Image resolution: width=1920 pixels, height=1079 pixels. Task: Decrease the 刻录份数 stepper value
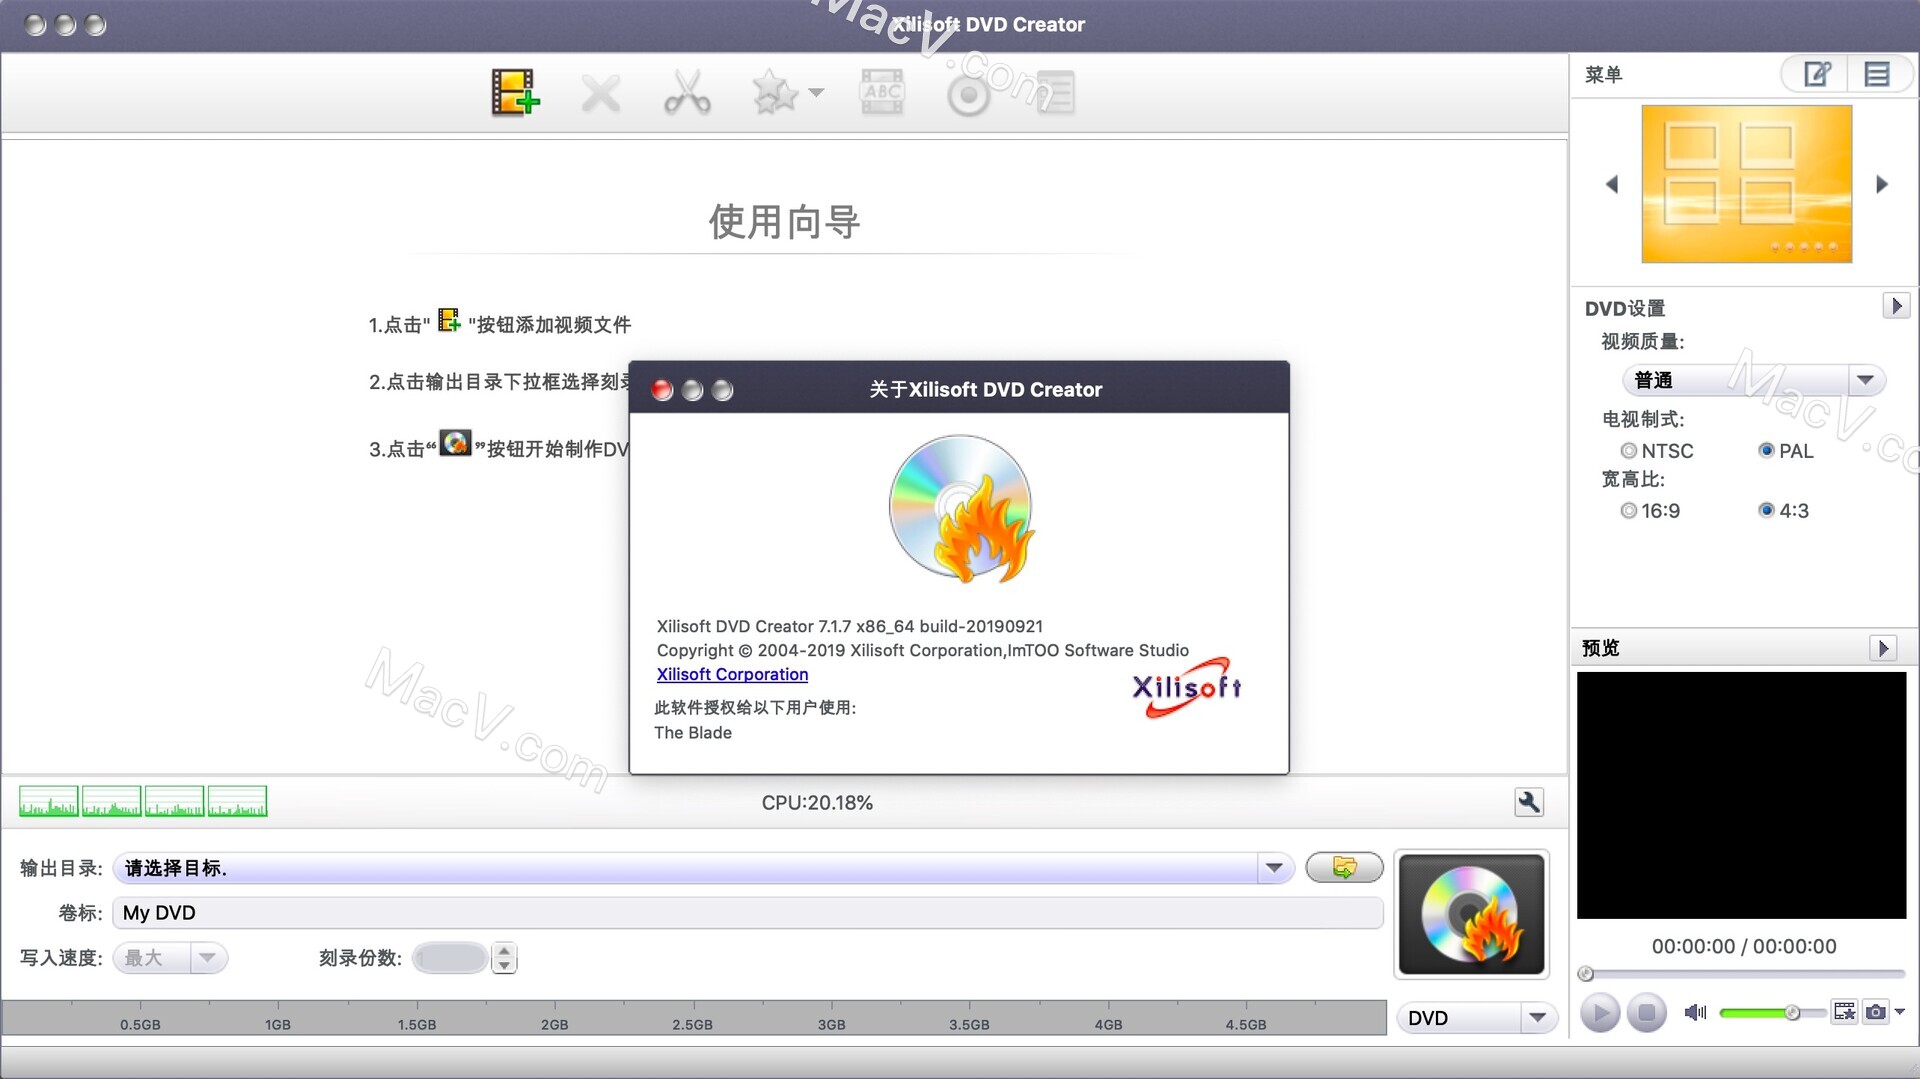(505, 966)
